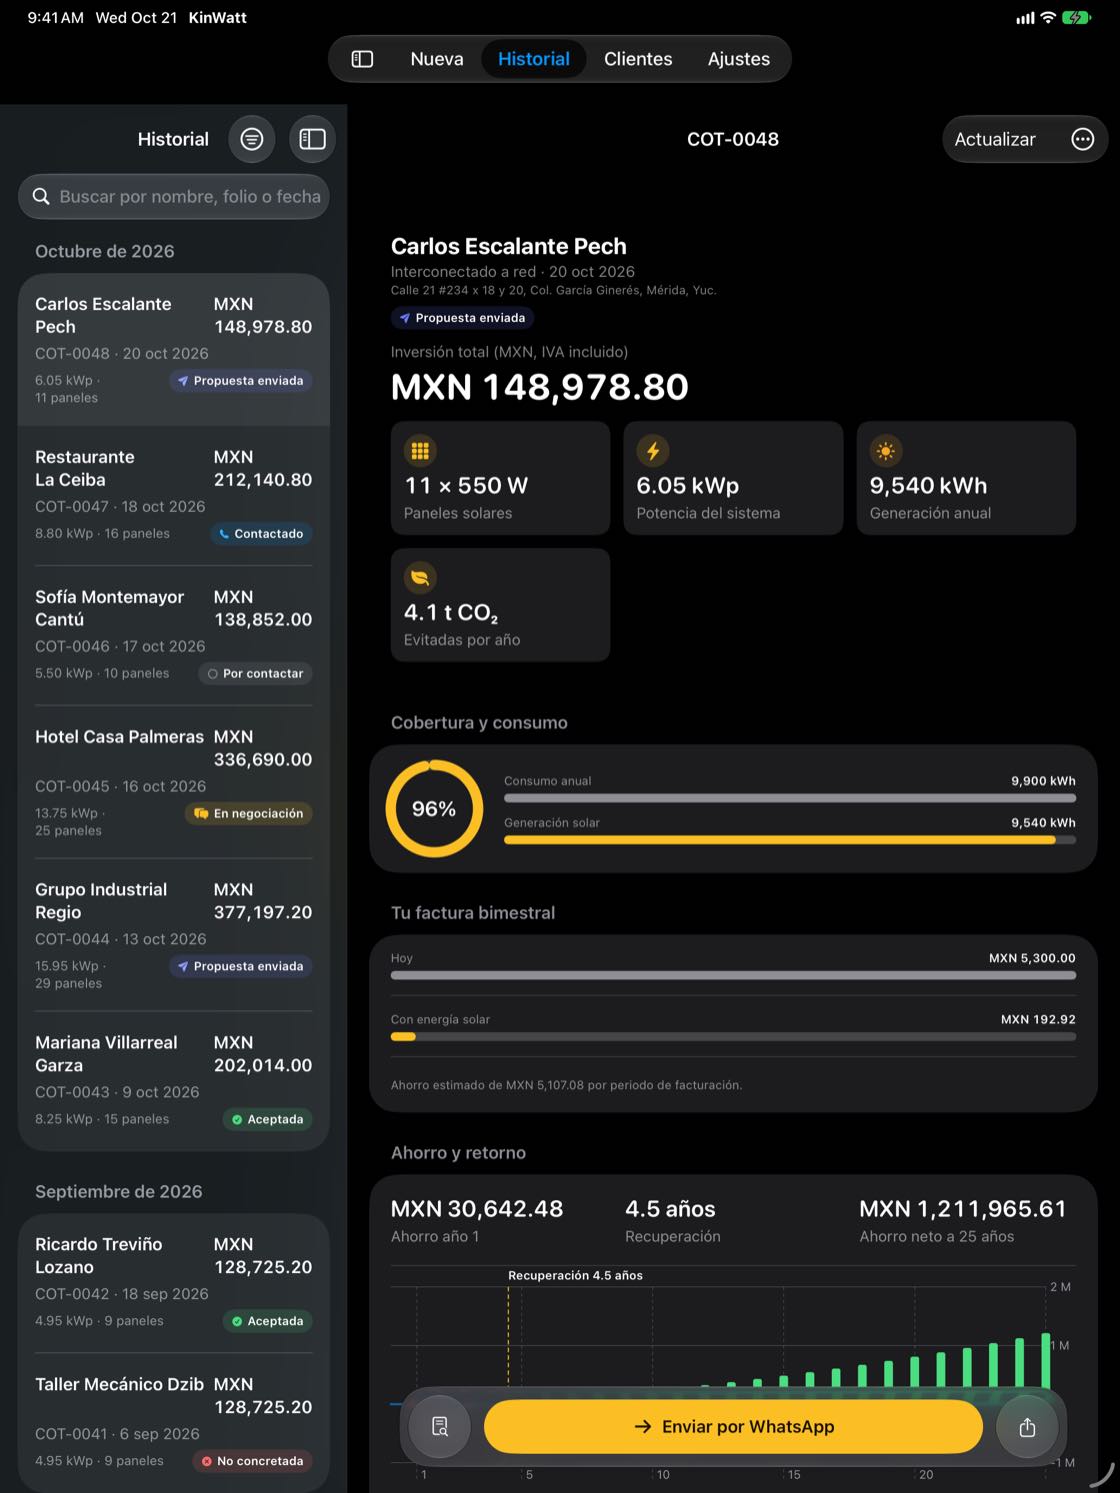Switch to the Clientes tab
This screenshot has height=1493, width=1120.
pyautogui.click(x=638, y=59)
